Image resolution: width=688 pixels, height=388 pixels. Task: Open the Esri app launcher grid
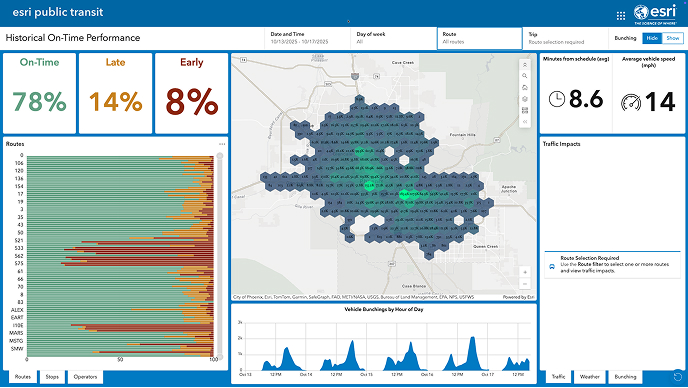pyautogui.click(x=620, y=16)
